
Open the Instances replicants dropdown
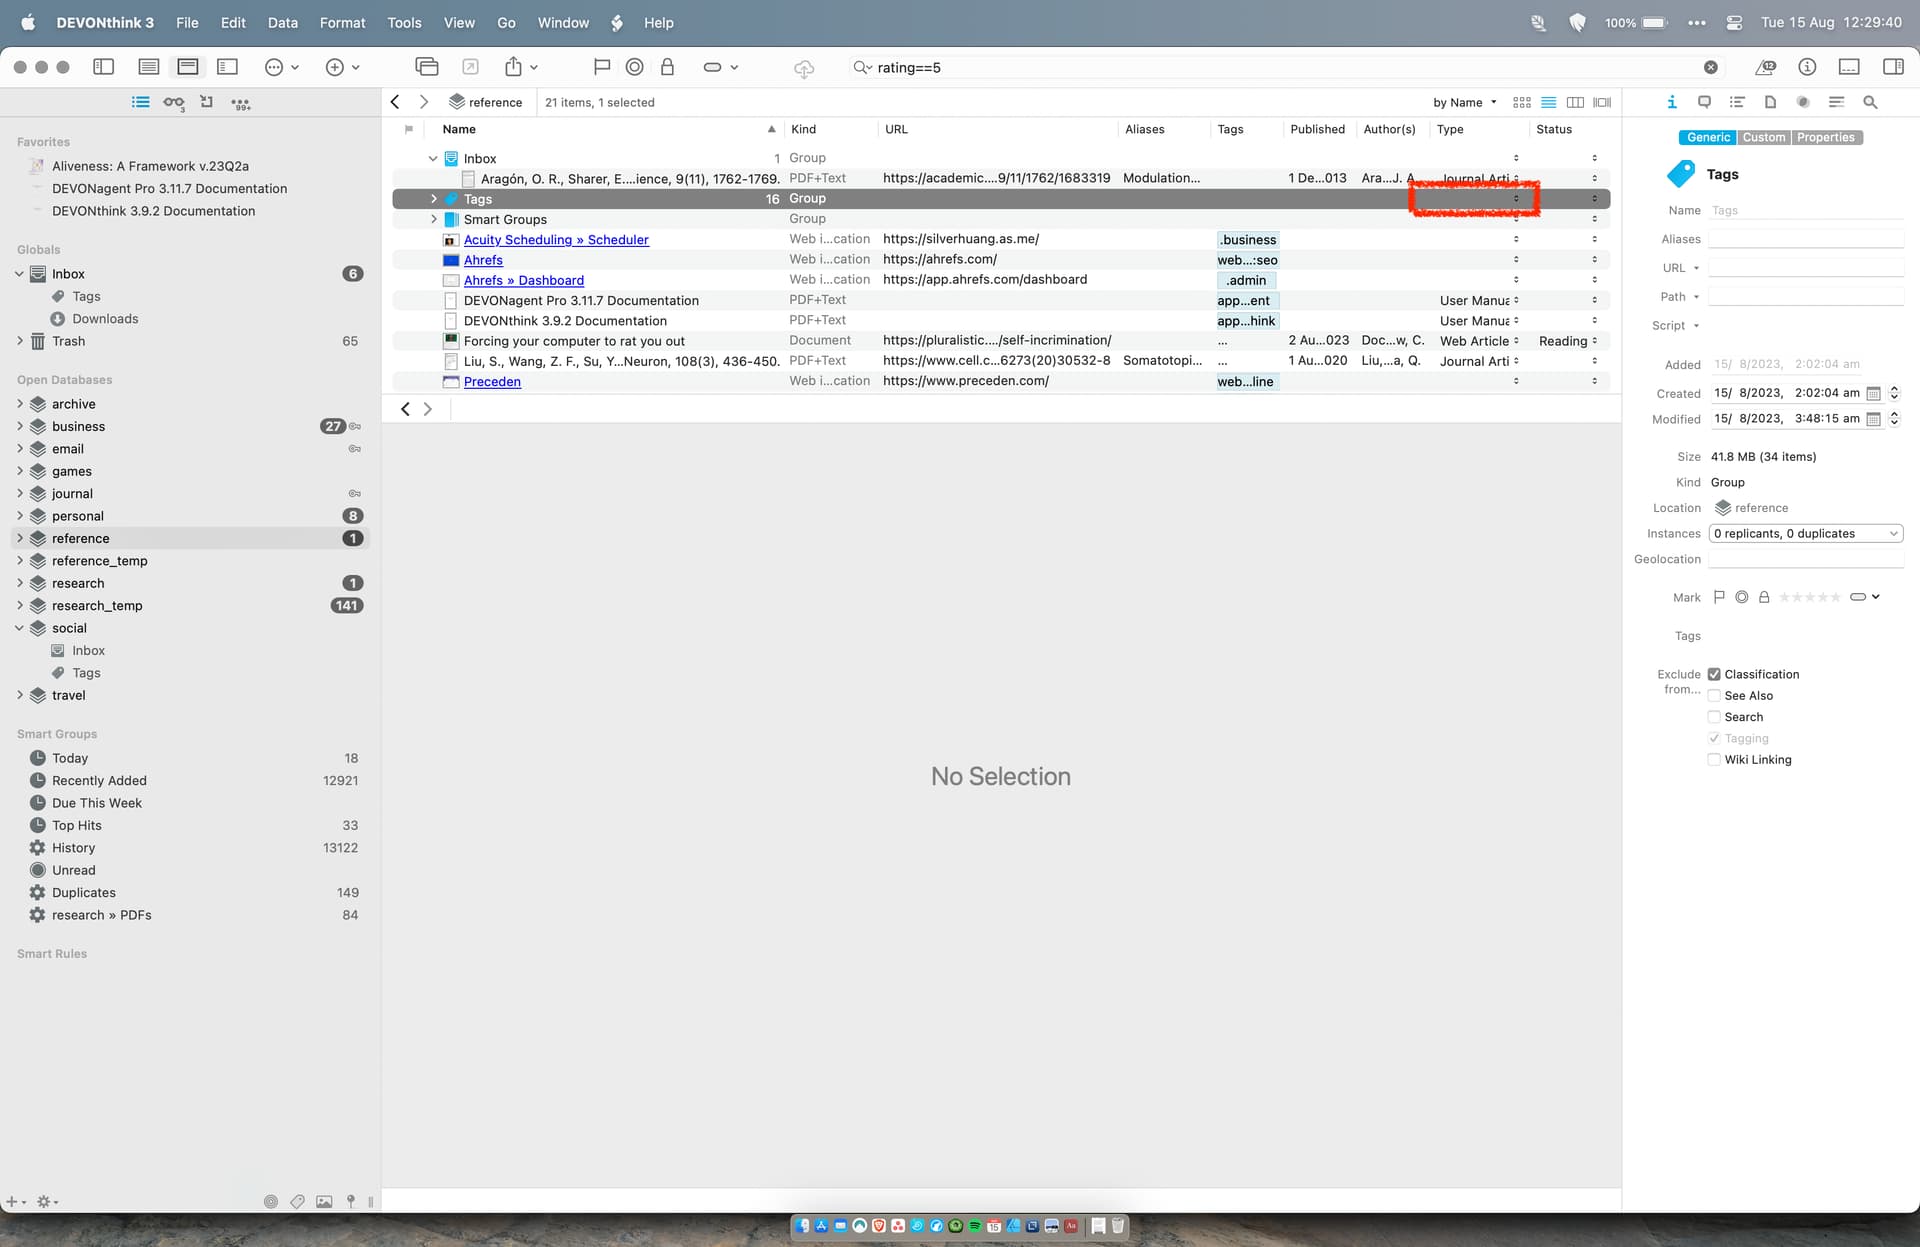[1805, 534]
